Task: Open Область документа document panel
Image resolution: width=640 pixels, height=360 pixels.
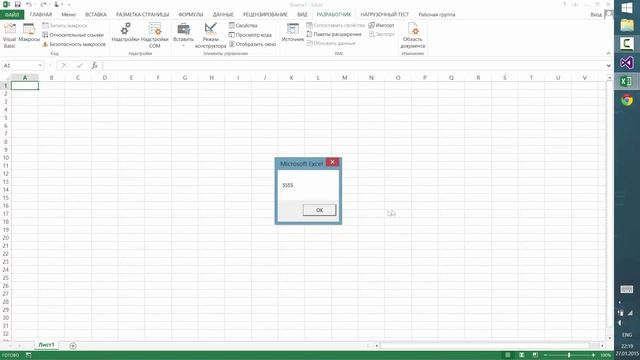Action: tap(413, 36)
